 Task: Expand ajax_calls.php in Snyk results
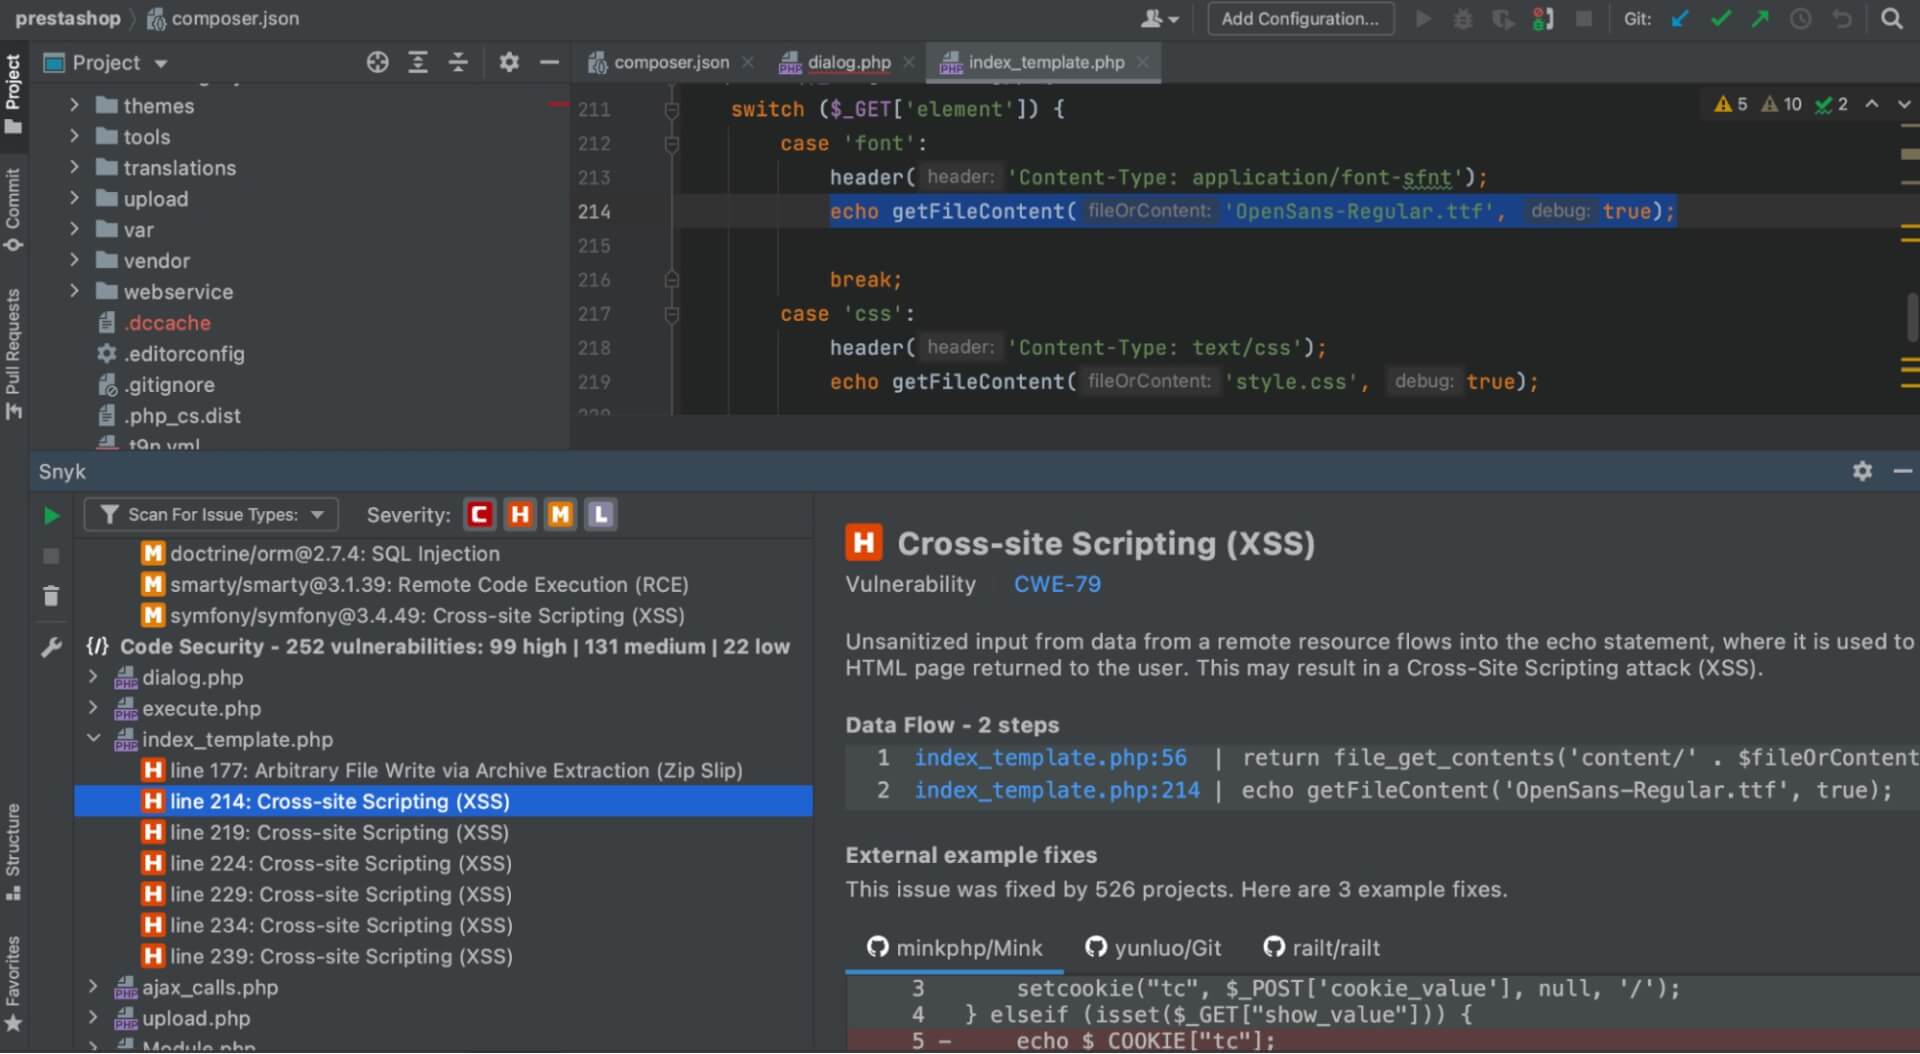click(x=93, y=987)
